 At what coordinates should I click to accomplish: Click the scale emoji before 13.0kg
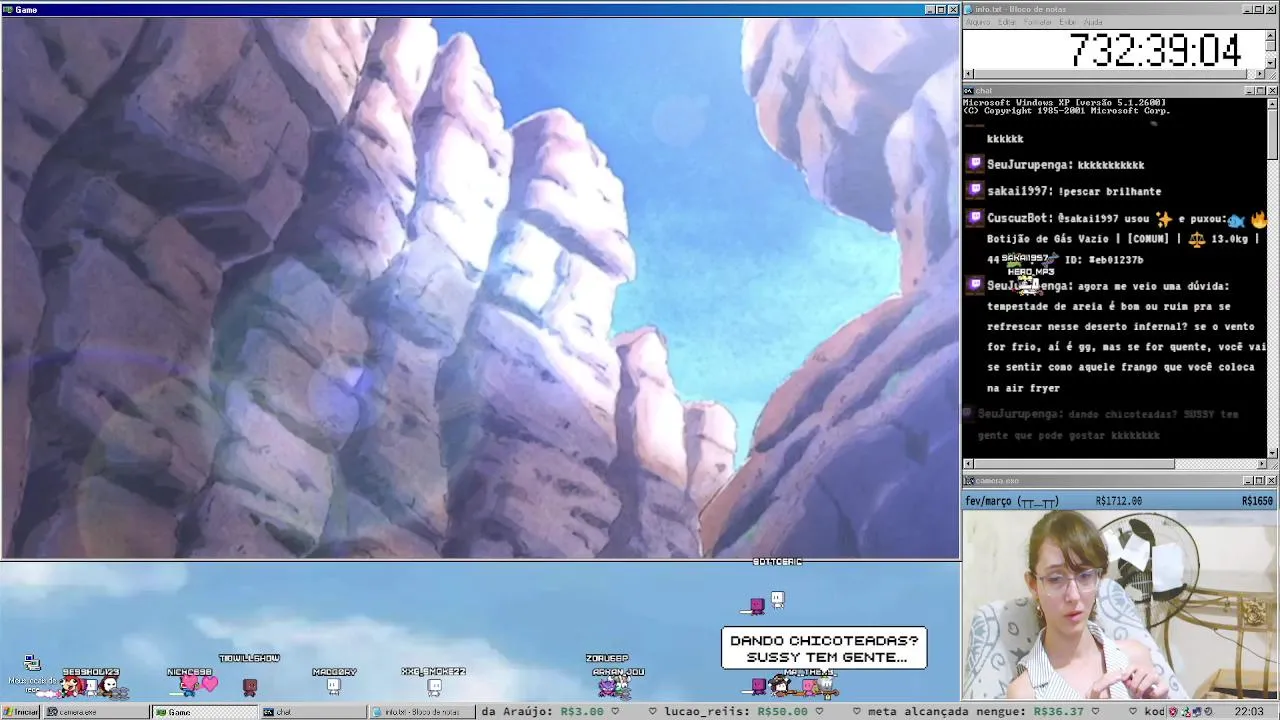(1196, 239)
